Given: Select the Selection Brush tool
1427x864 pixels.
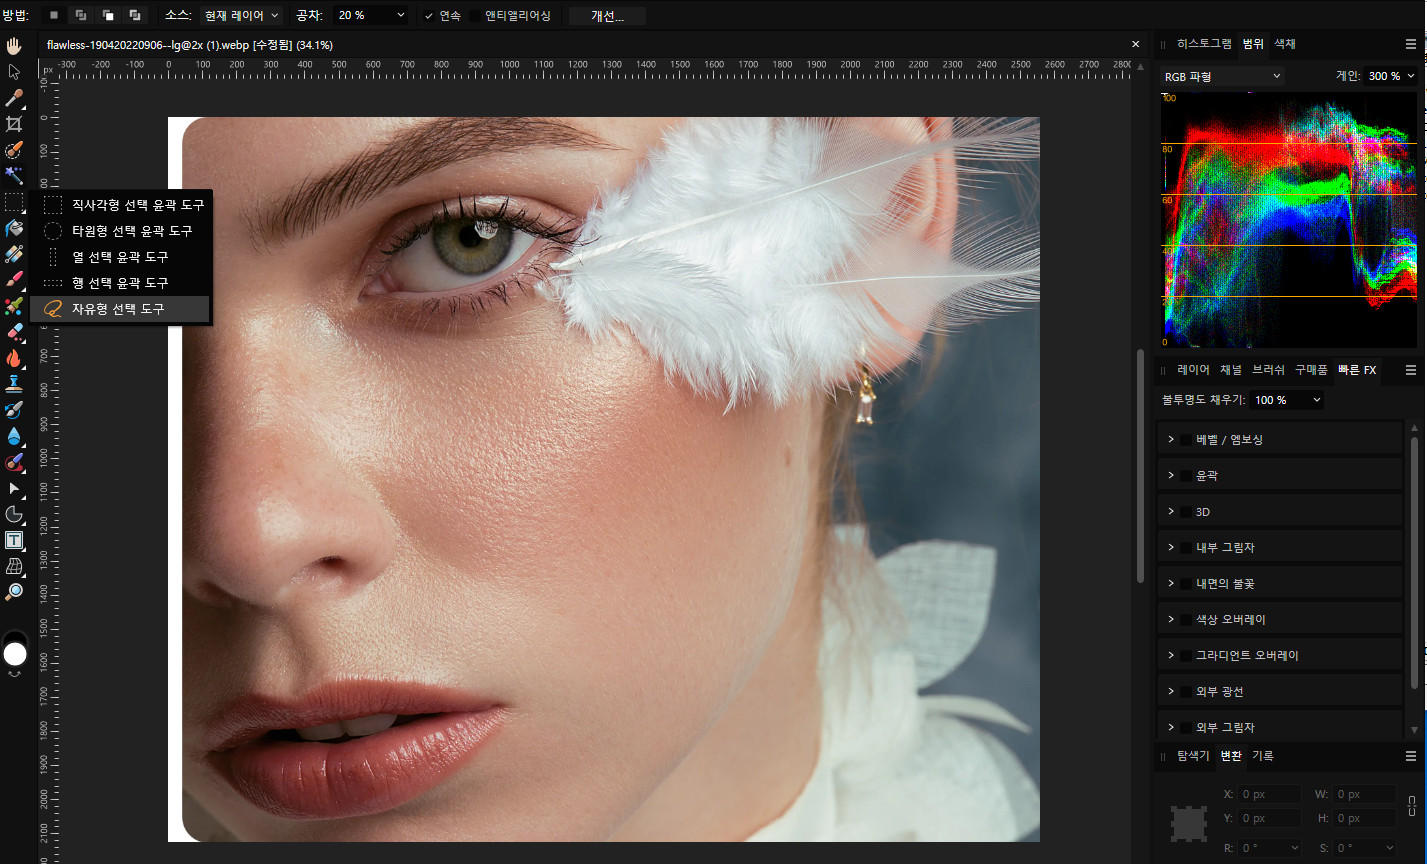Looking at the screenshot, I should coord(14,150).
